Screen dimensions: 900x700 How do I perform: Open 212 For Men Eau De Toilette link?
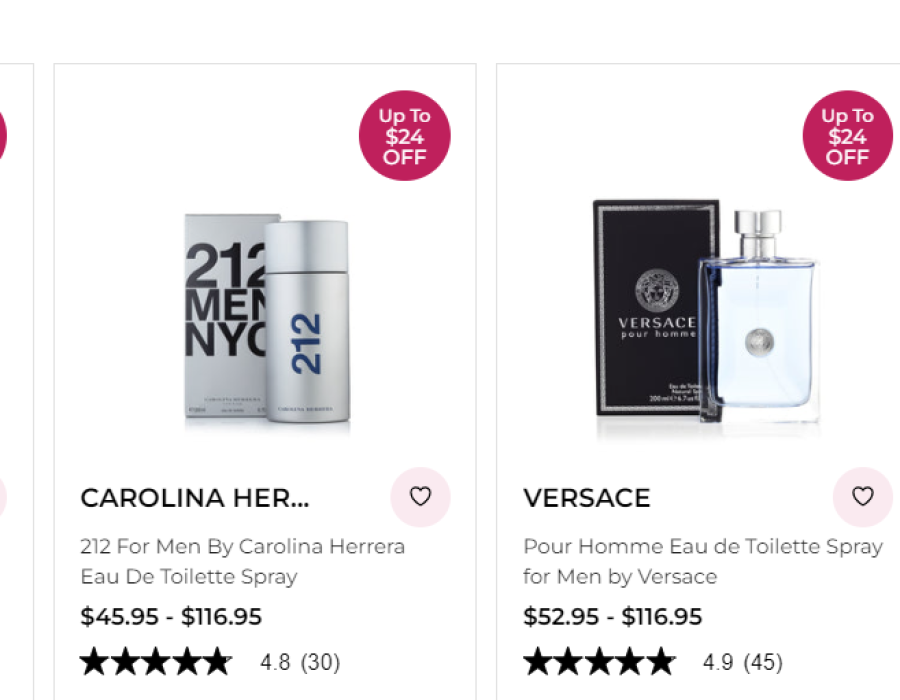coord(242,562)
